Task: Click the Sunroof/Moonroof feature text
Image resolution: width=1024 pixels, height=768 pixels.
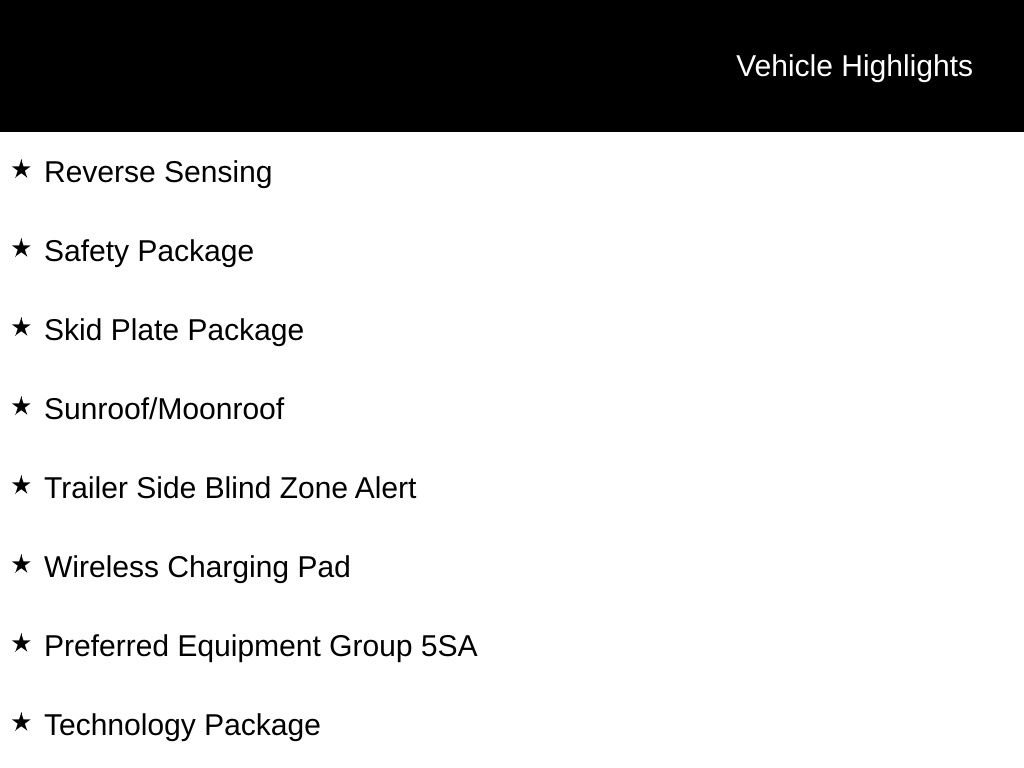Action: 164,409
